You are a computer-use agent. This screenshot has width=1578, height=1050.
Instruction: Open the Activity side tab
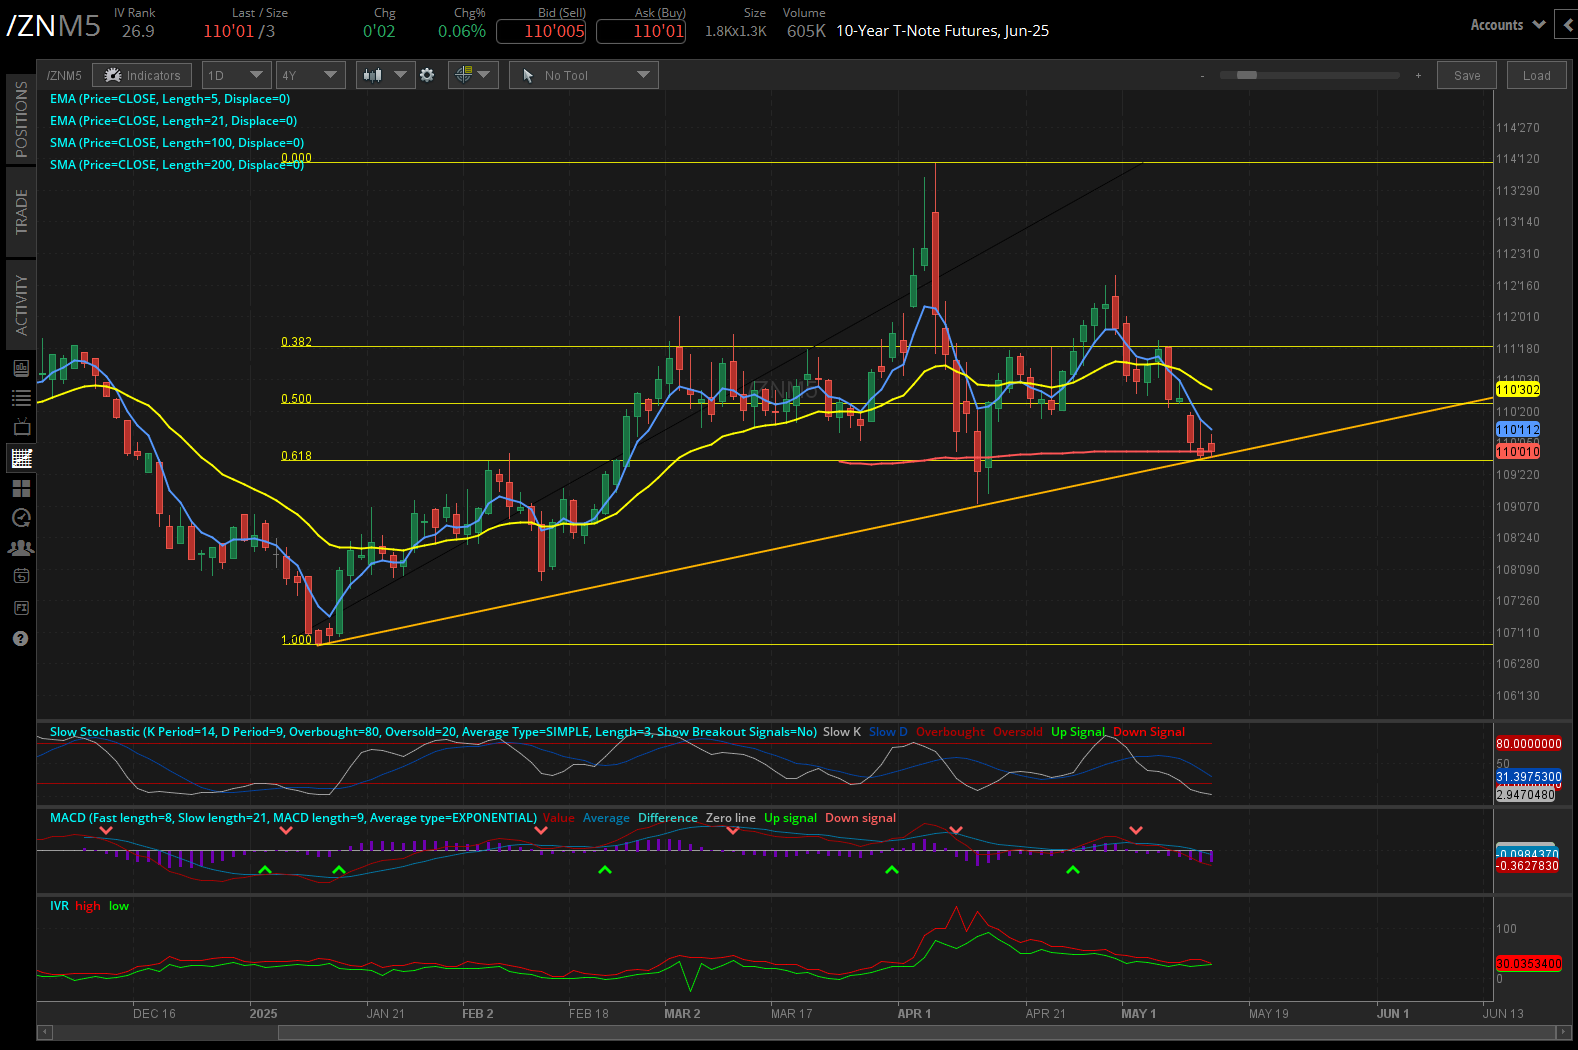21,305
